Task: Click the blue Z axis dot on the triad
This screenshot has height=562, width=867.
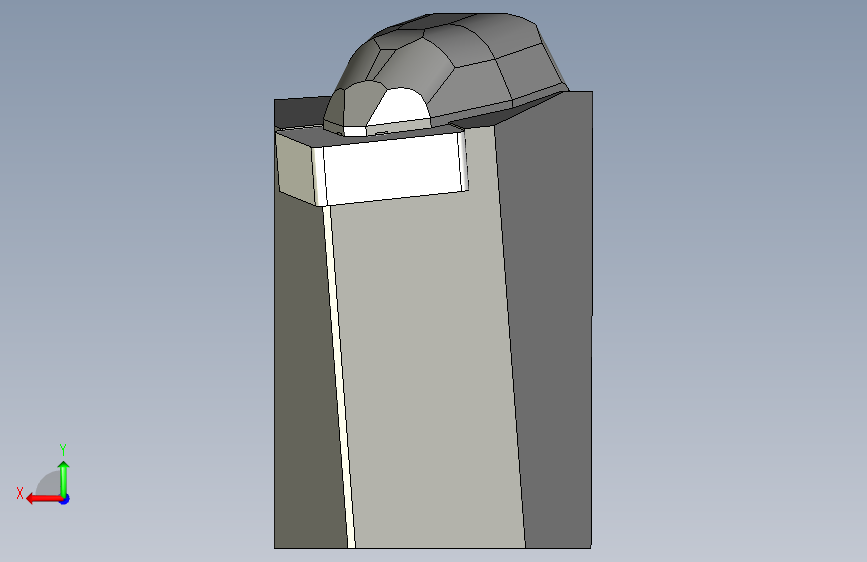Action: coord(65,500)
